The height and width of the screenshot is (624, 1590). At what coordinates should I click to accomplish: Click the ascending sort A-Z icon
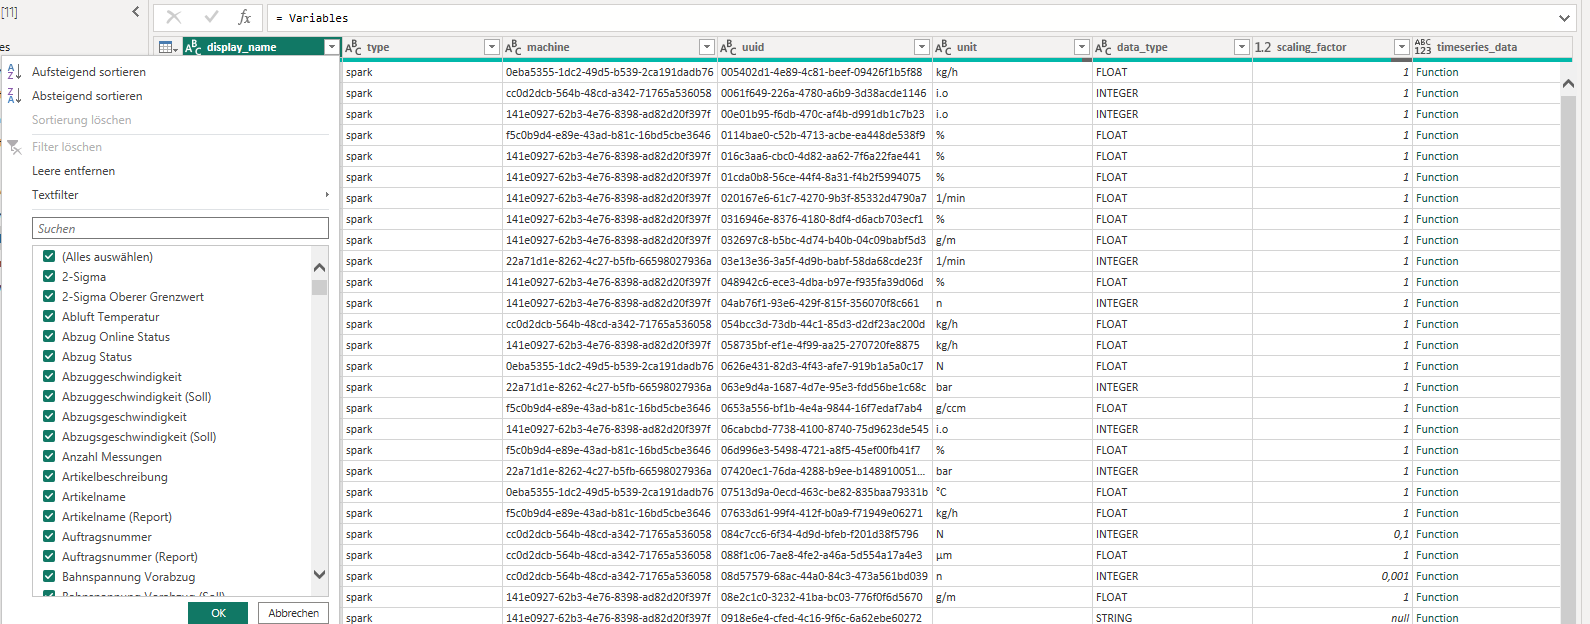[x=14, y=72]
